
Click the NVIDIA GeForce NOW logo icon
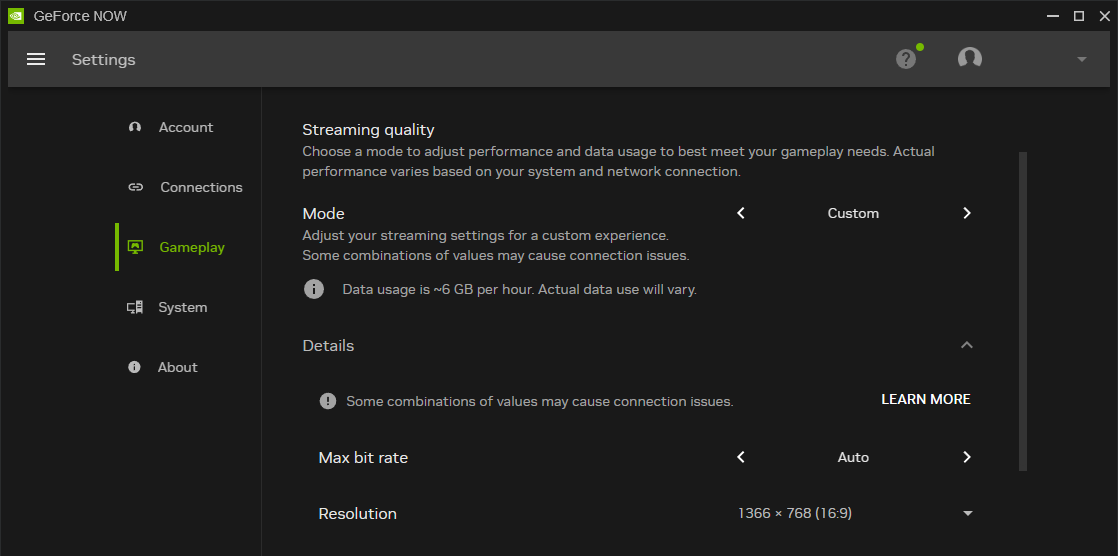click(16, 16)
